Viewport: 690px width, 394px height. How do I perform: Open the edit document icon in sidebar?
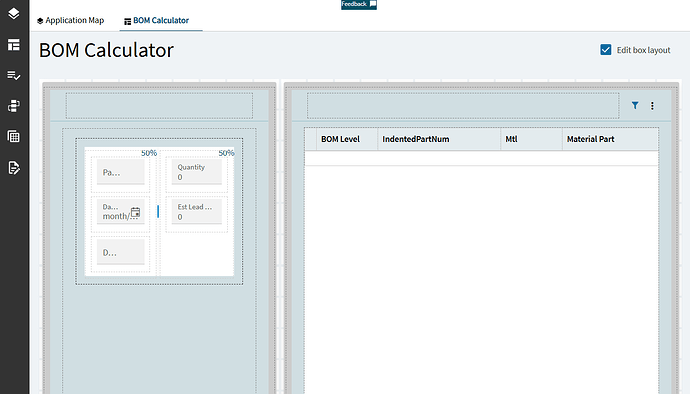(14, 168)
